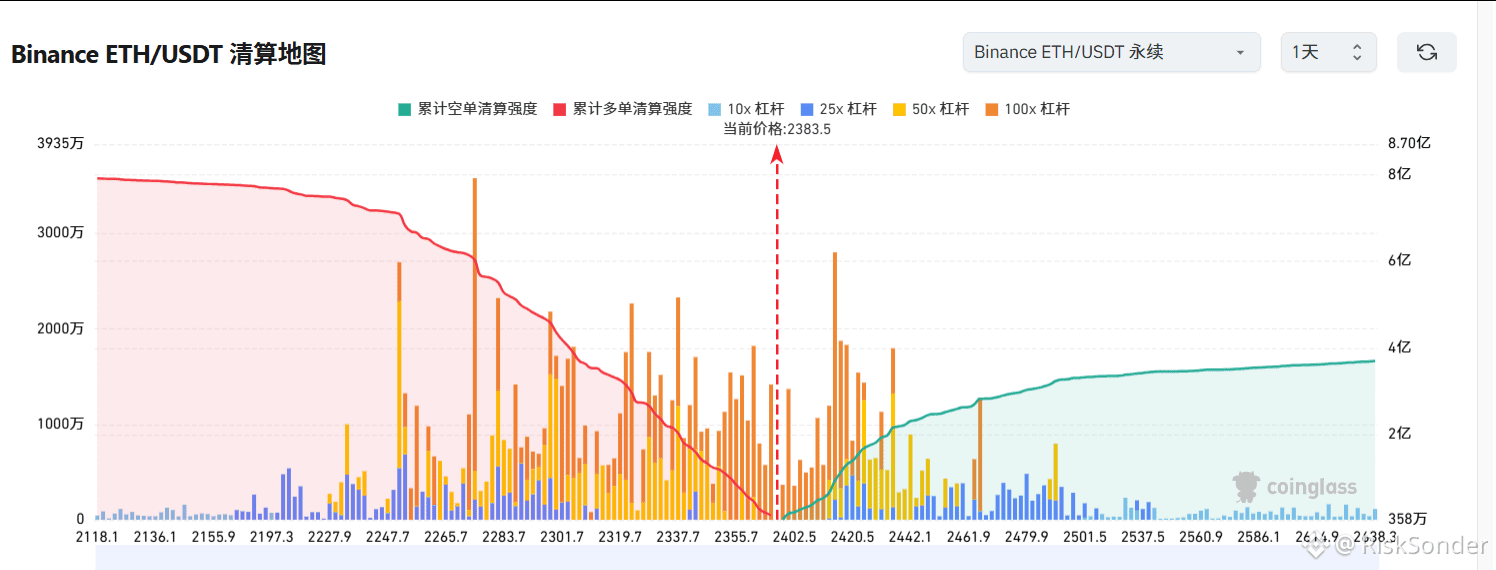Click the 当前价格:2383.5 label
This screenshot has height=570, width=1496.
[x=778, y=129]
